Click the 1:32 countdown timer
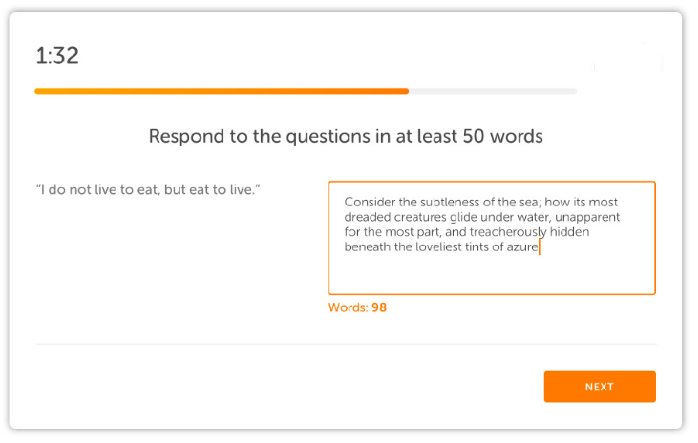Screen dimensions: 698x443 pos(57,56)
